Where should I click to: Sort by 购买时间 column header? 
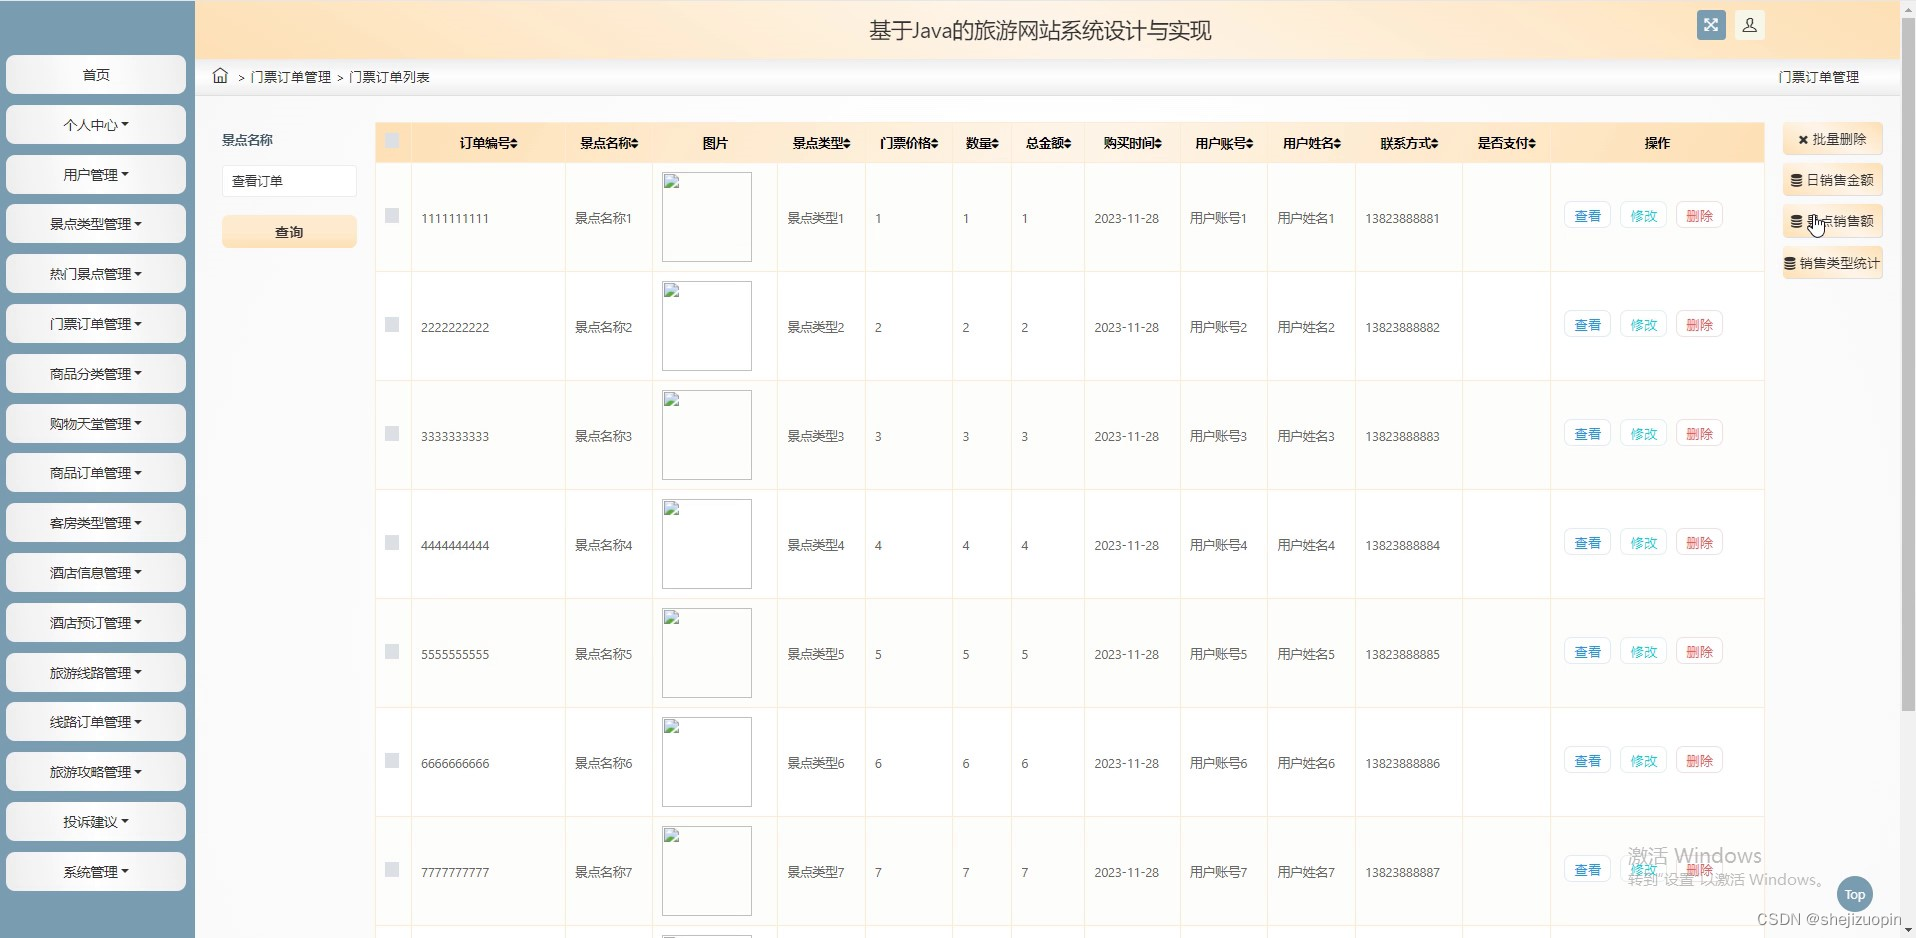tap(1132, 143)
